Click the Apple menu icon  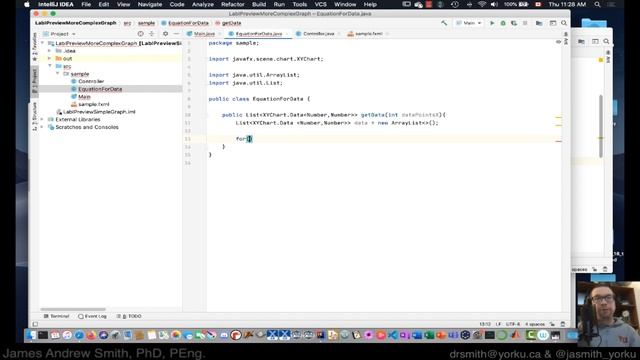pos(27,4)
